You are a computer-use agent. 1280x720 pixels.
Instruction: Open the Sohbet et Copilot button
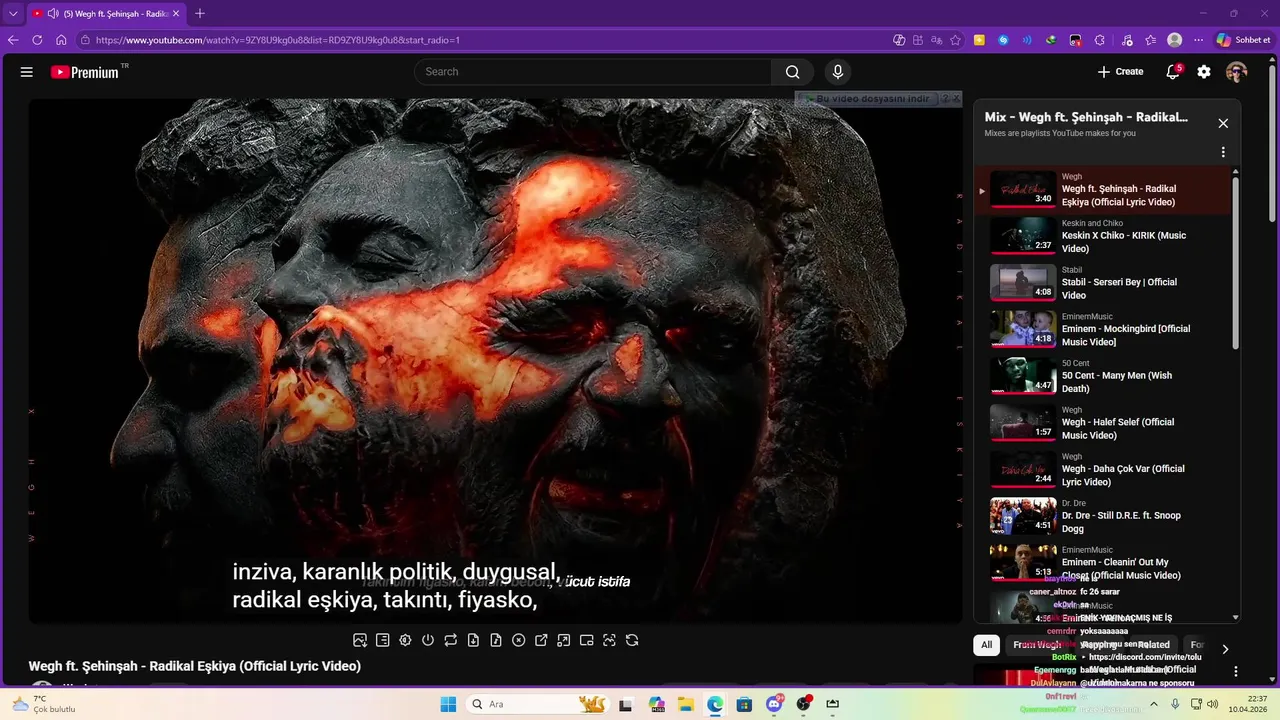click(x=1244, y=40)
